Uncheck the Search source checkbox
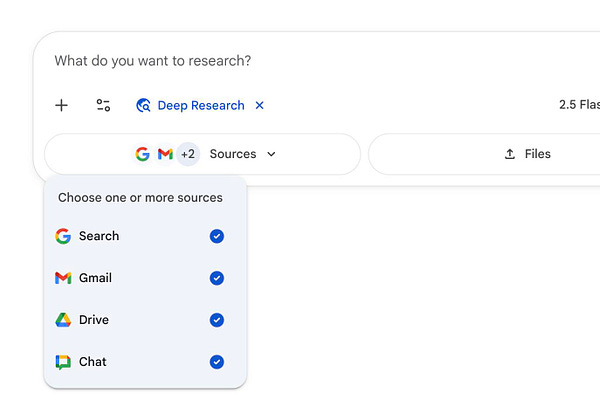600x400 pixels. coord(217,236)
